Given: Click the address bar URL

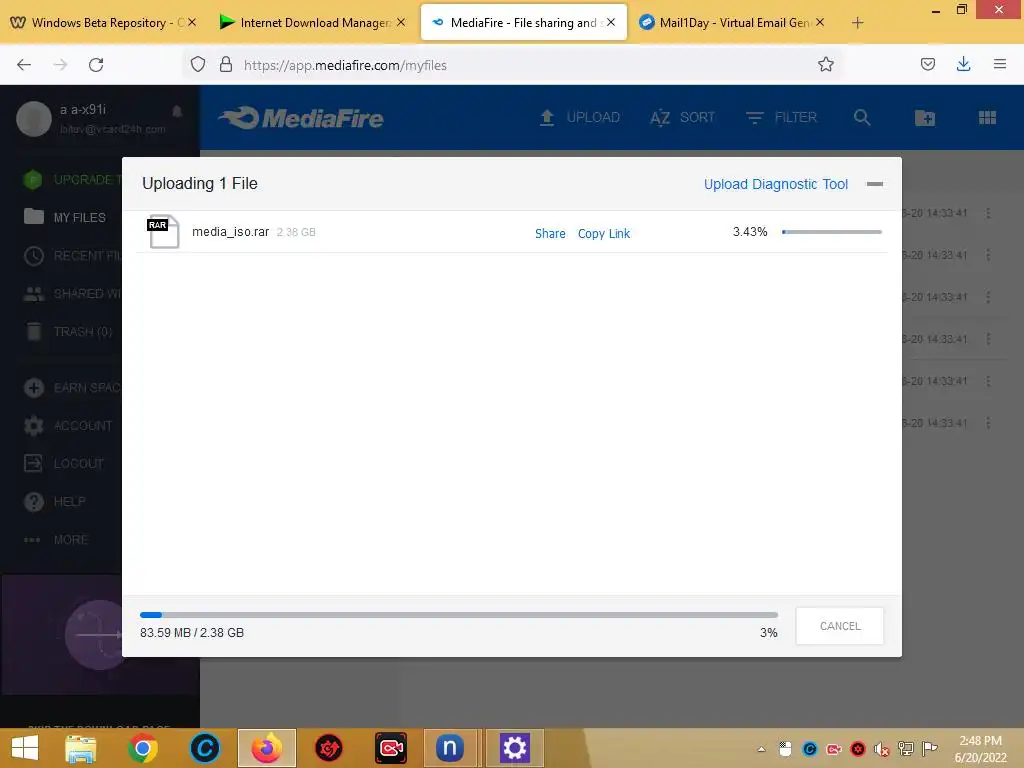Looking at the screenshot, I should [x=345, y=65].
